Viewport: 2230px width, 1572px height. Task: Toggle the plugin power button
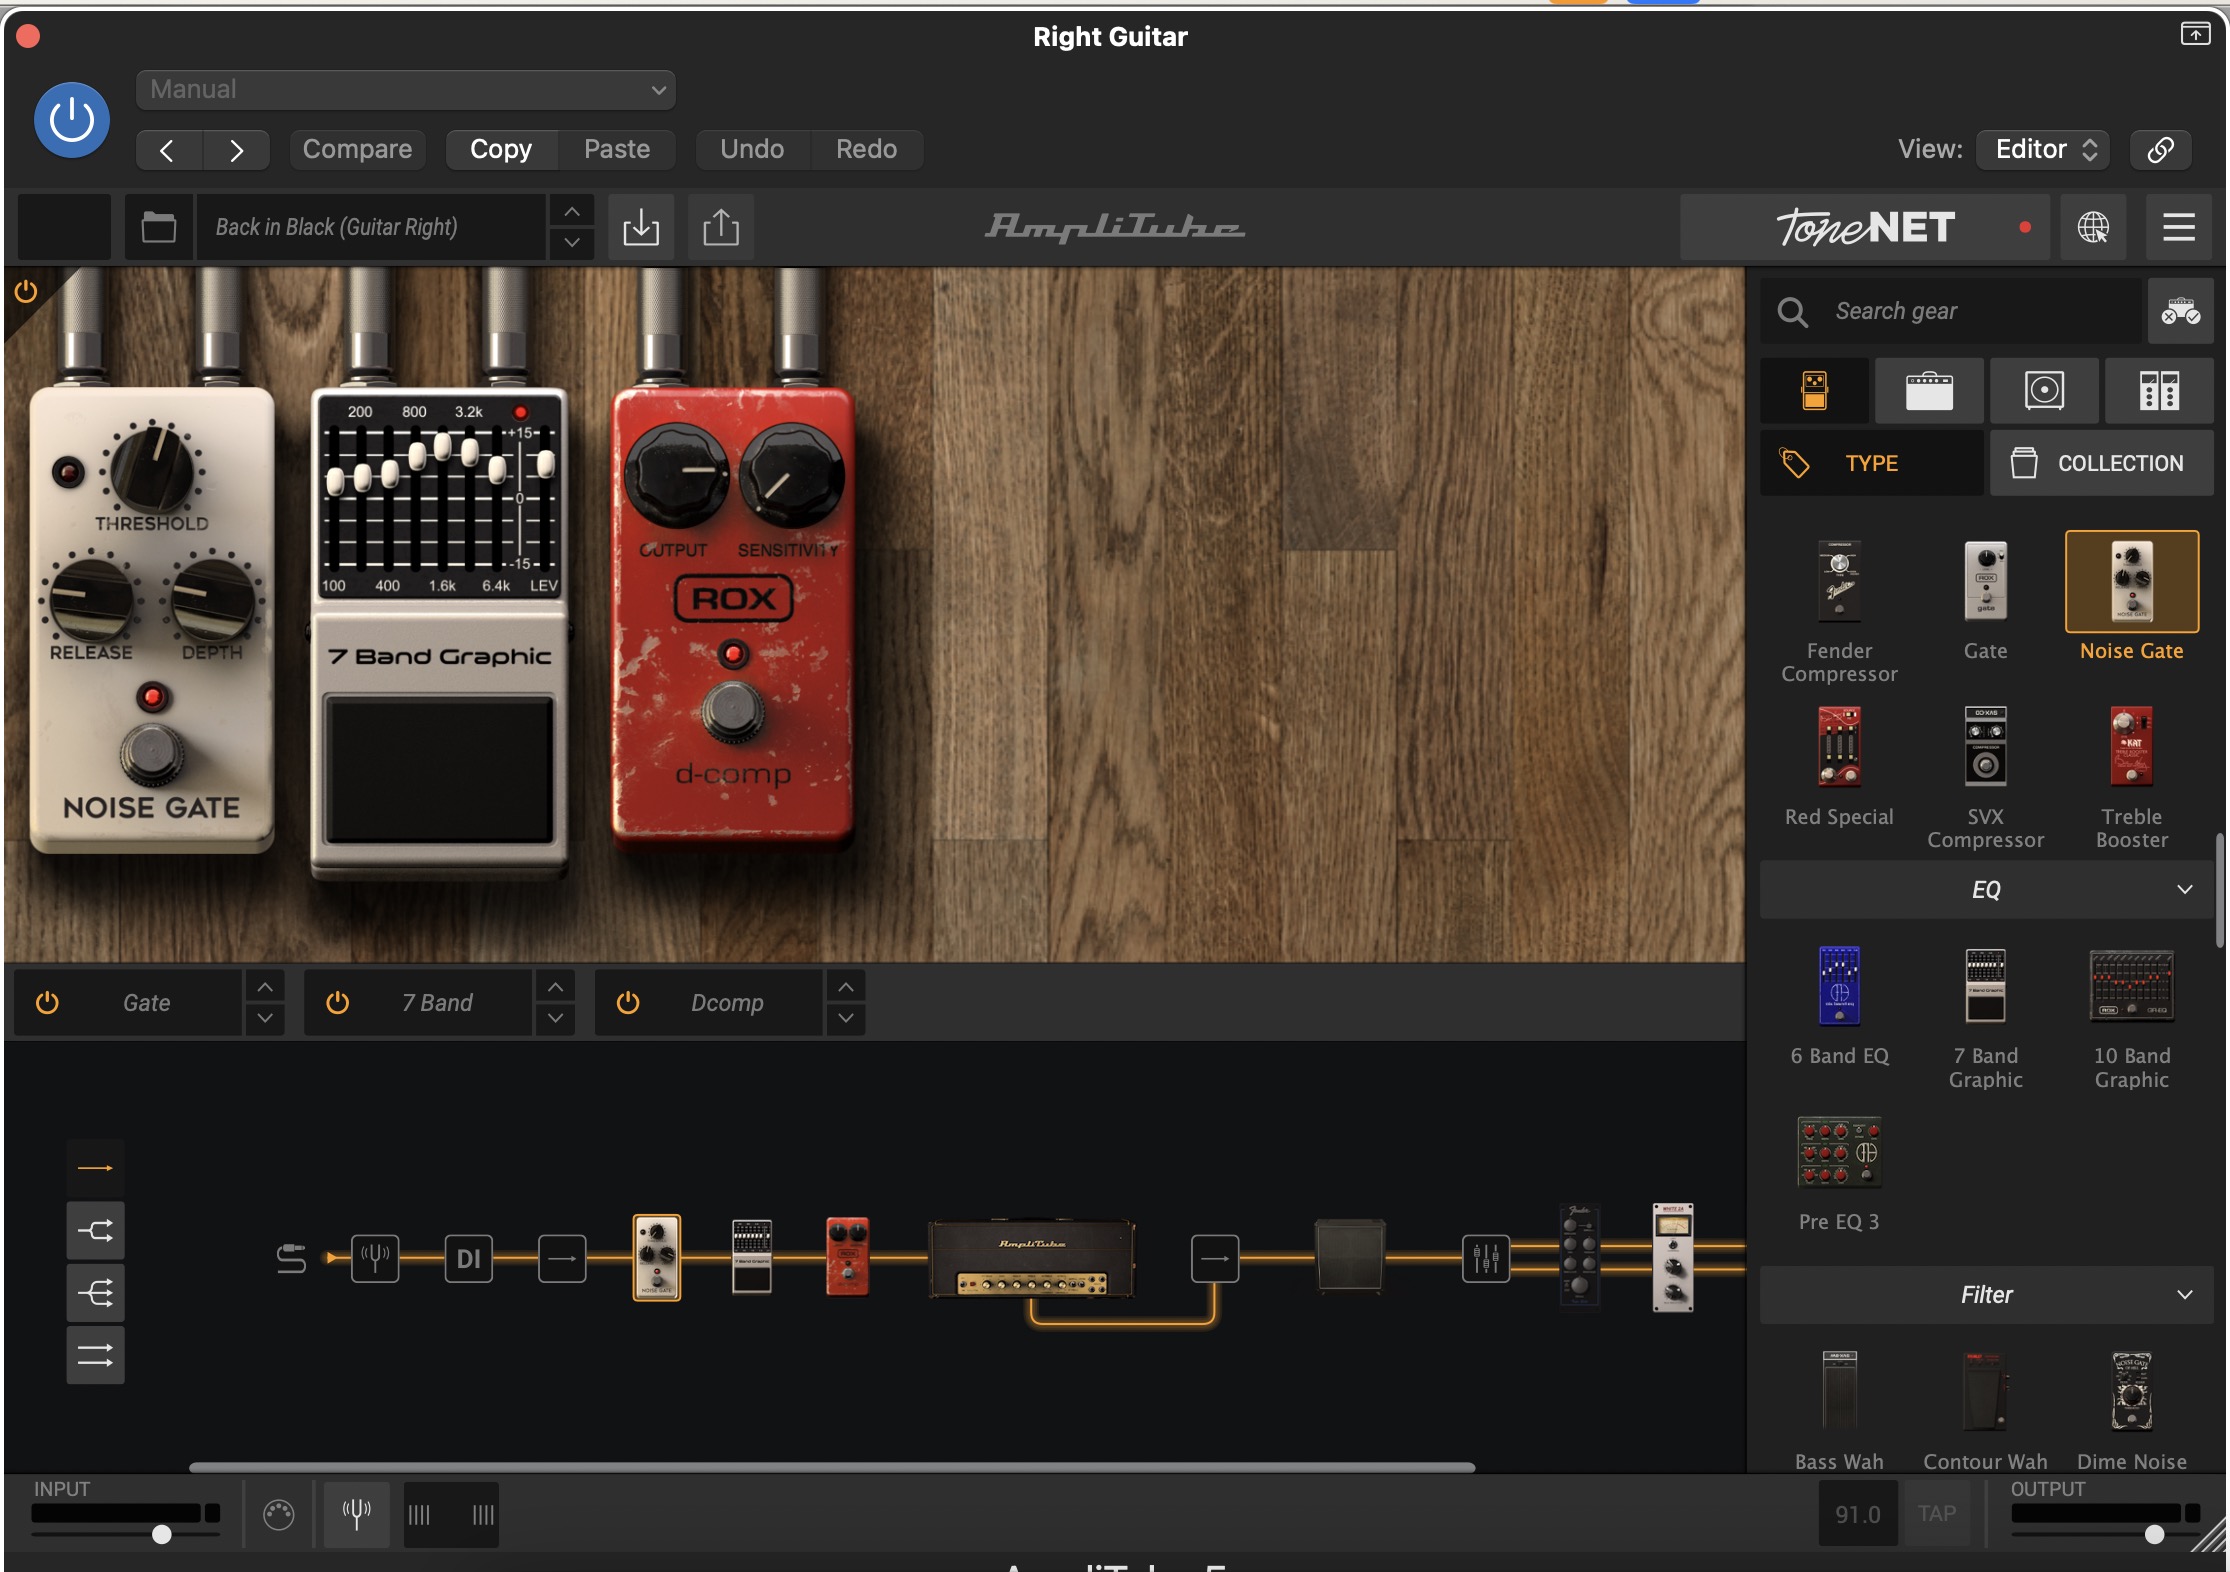[x=72, y=120]
